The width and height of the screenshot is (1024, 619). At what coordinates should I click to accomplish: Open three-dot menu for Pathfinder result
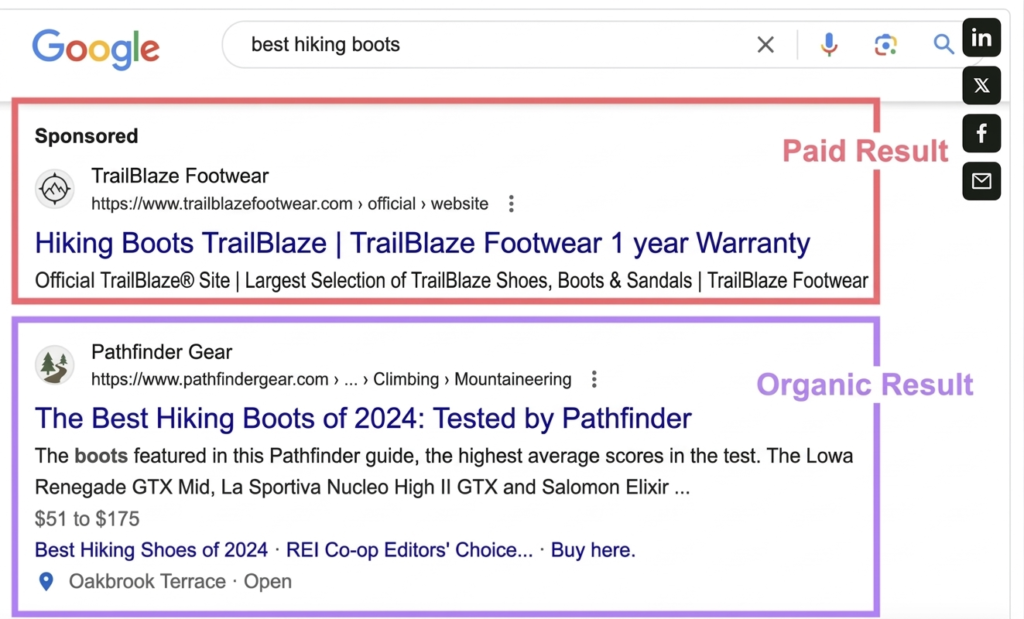point(594,379)
